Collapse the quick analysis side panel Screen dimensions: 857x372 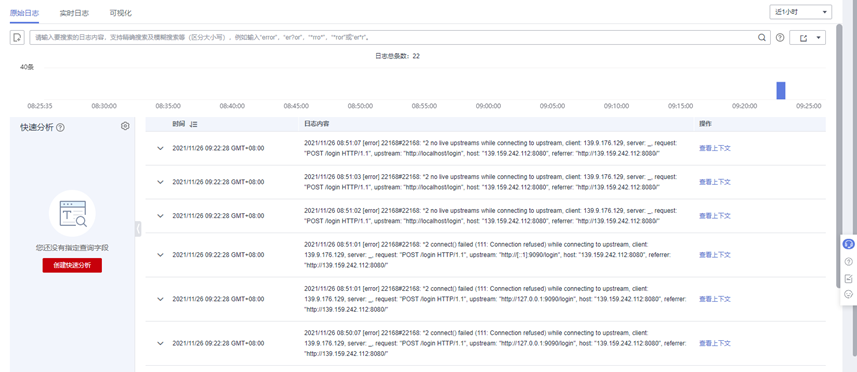(x=138, y=228)
